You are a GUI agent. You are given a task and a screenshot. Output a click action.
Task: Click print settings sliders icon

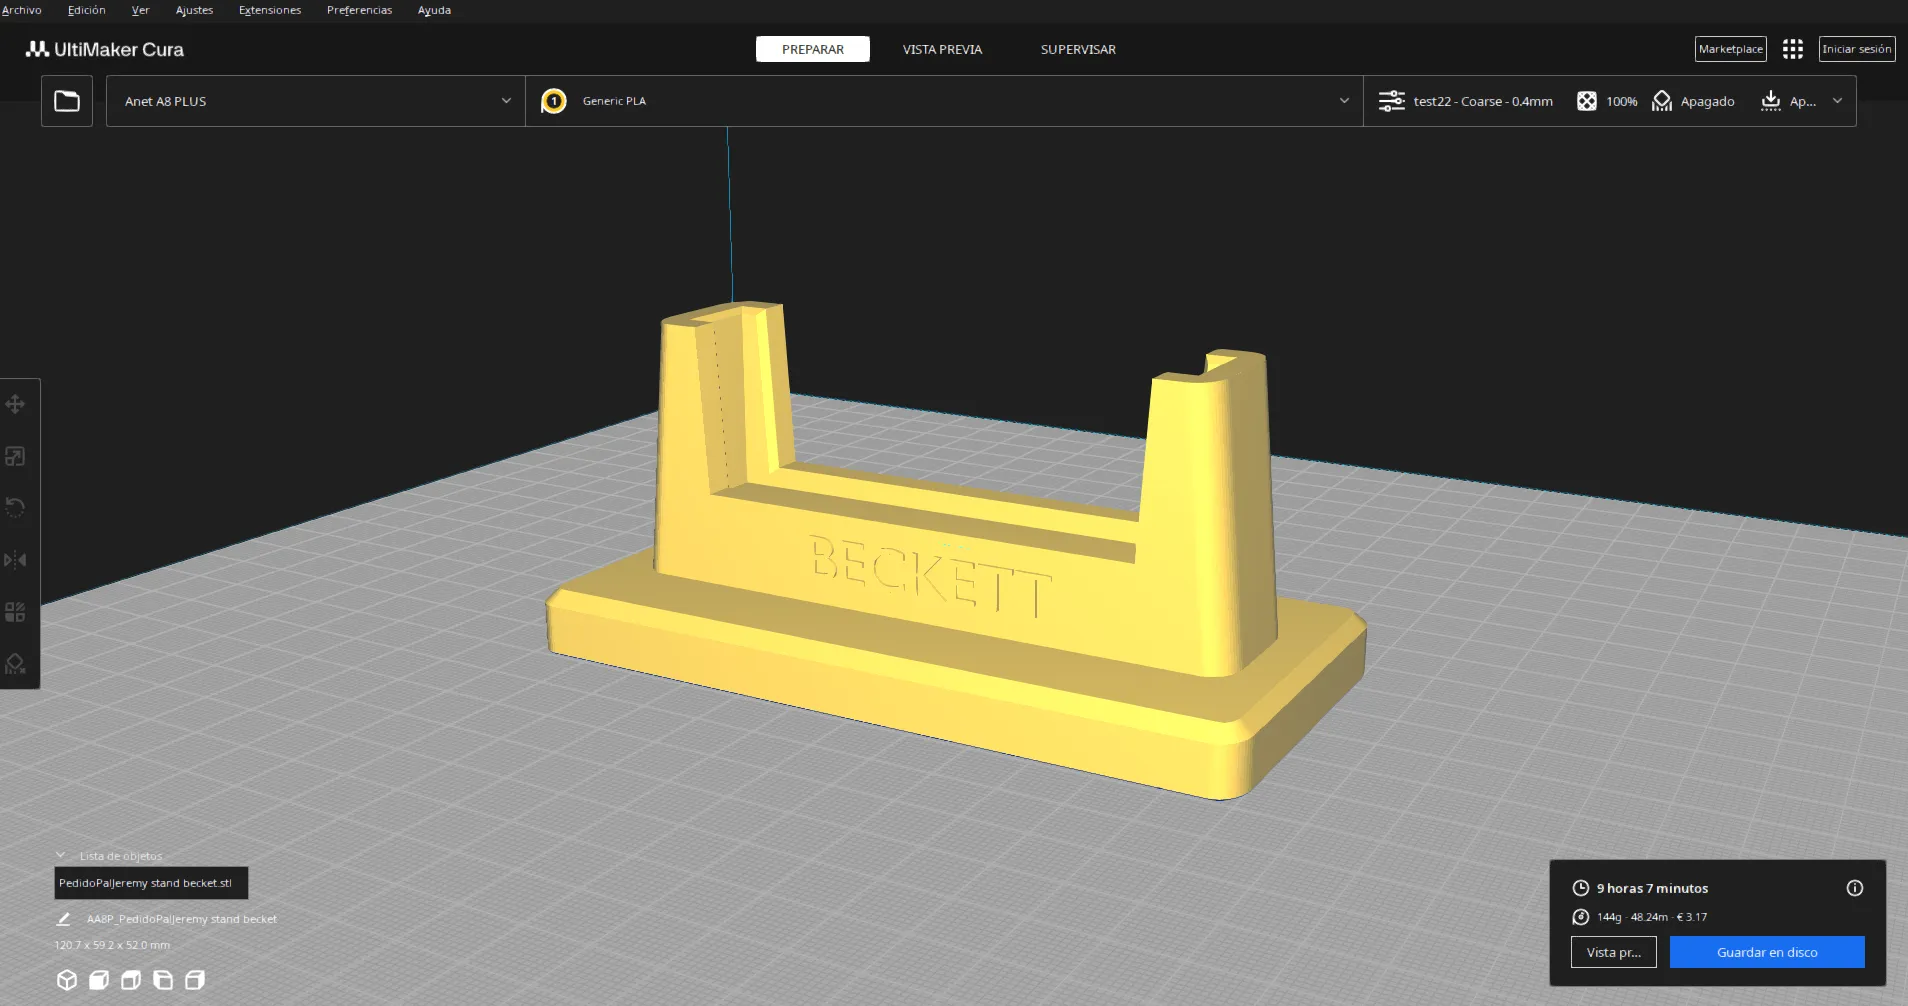[x=1391, y=101]
